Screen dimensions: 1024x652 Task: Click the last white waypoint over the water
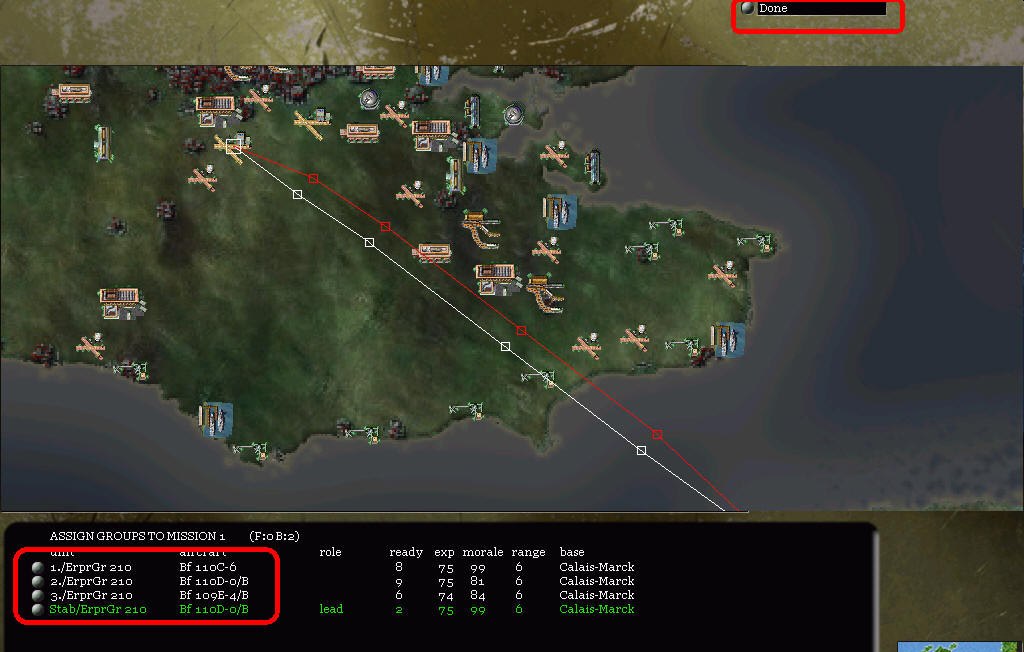[x=641, y=450]
